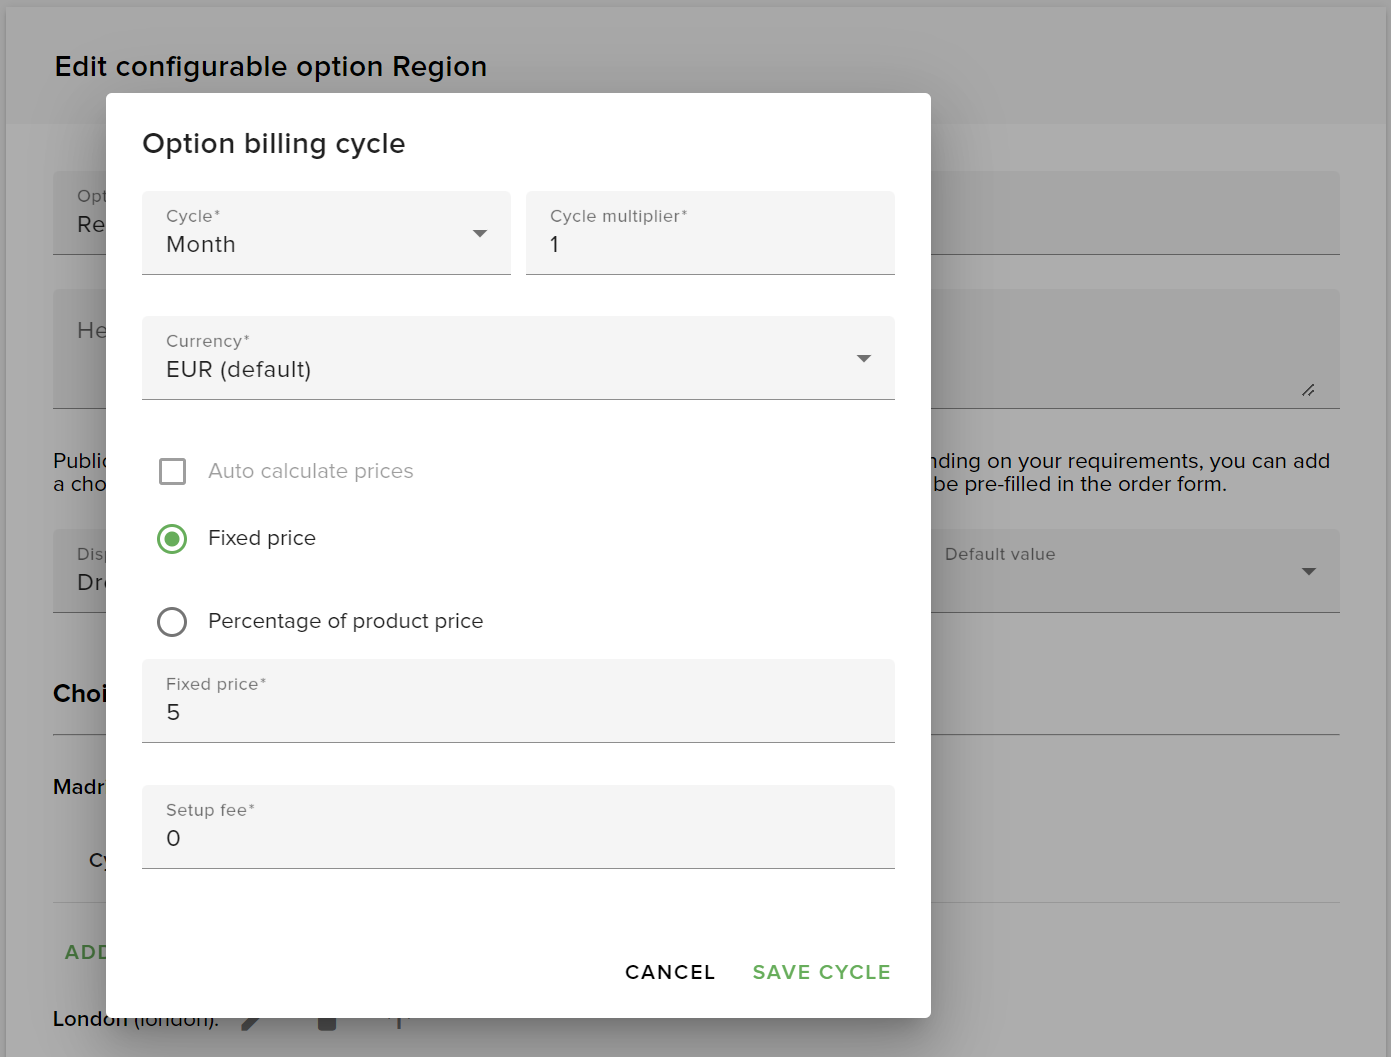Click the Option billing cycle dialog title

point(273,143)
